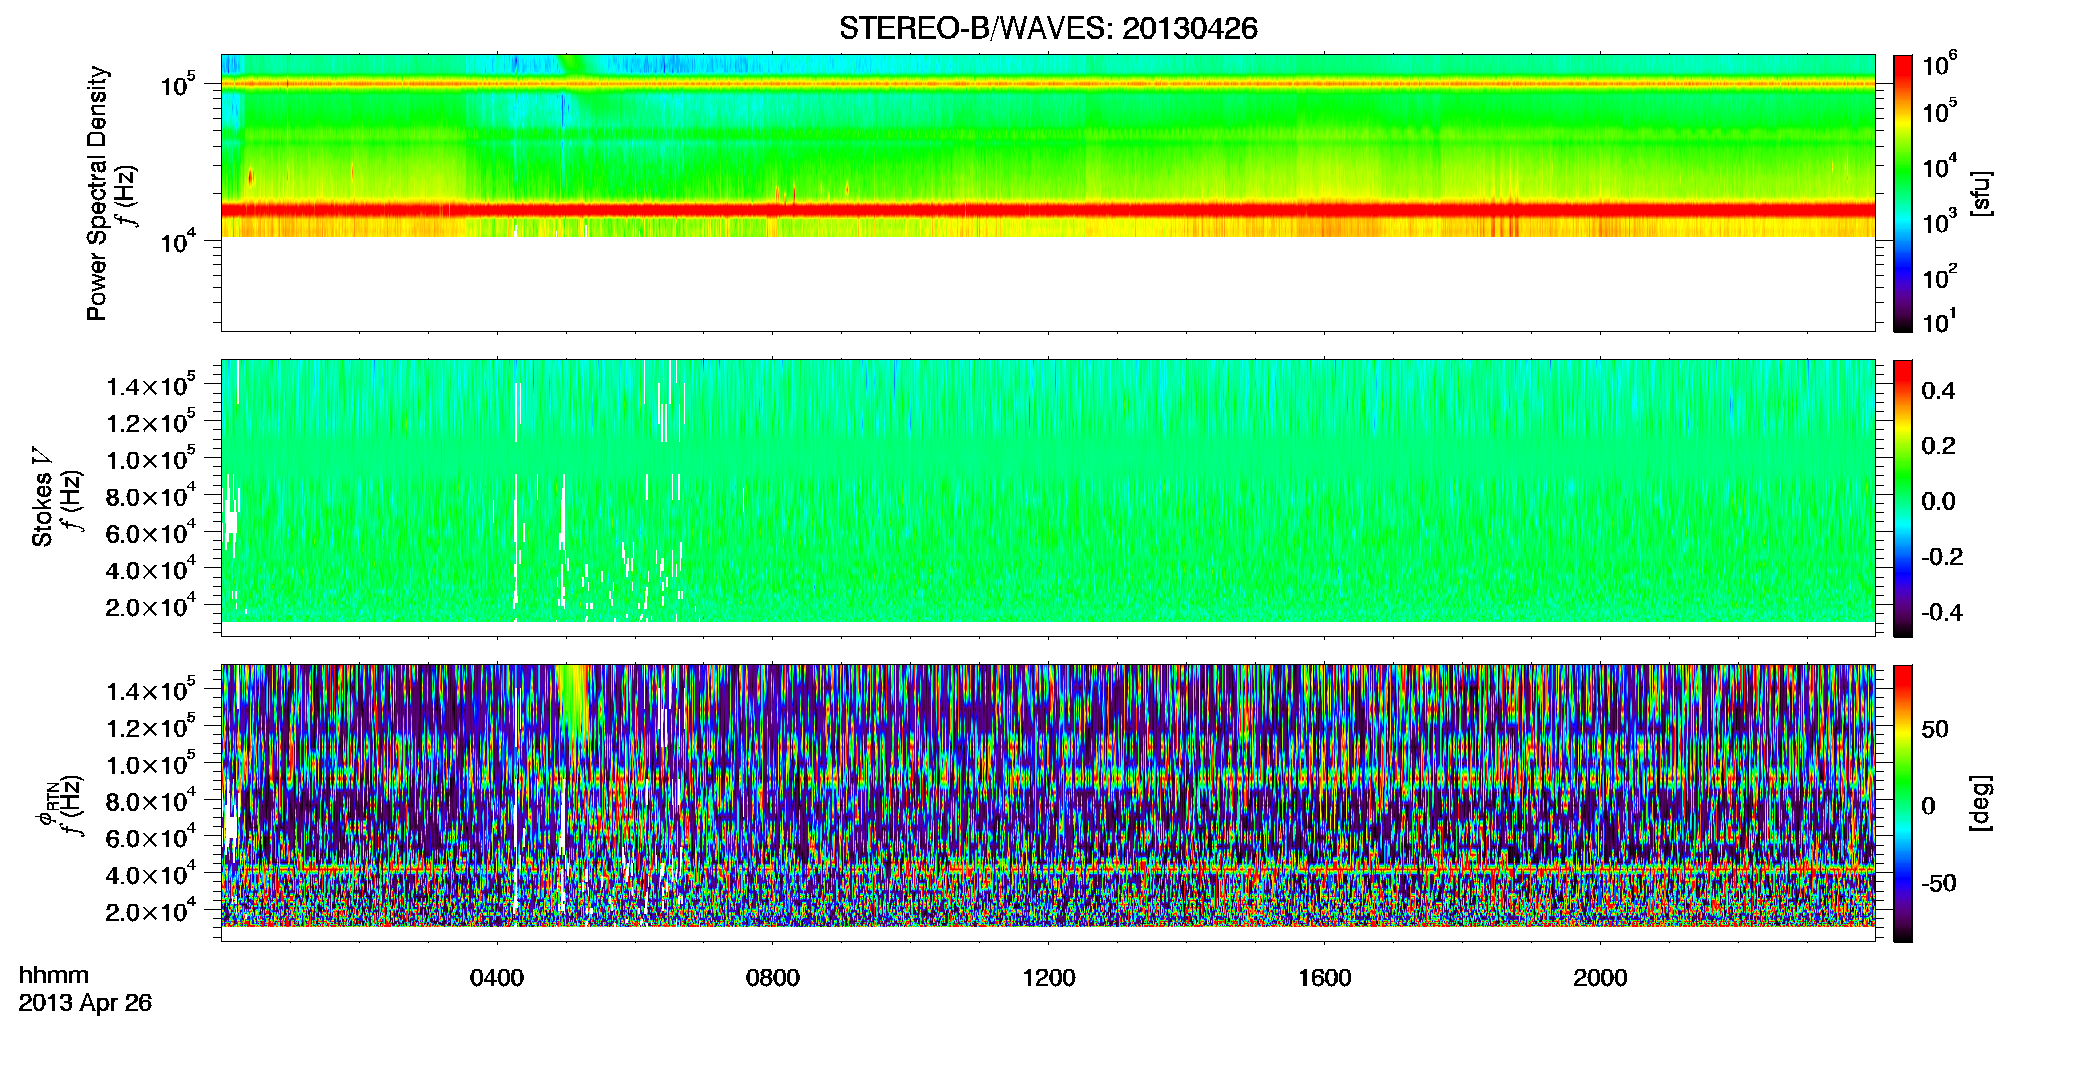Select the 1600 time axis label

click(x=1325, y=977)
